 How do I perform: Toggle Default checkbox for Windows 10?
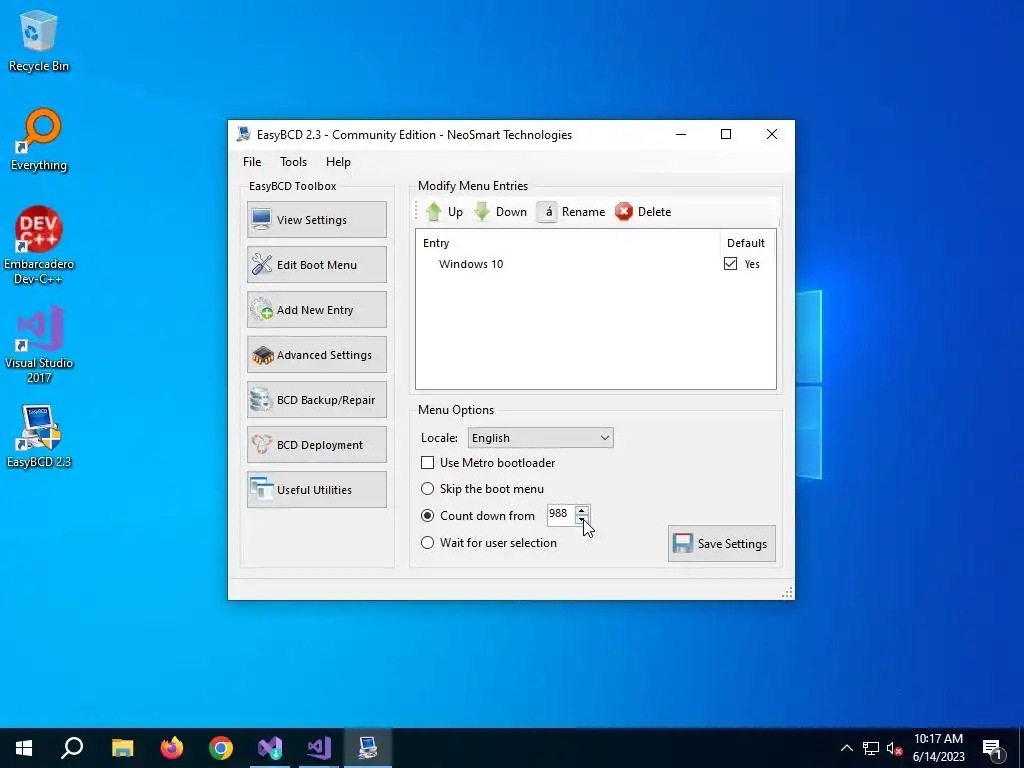tap(730, 264)
